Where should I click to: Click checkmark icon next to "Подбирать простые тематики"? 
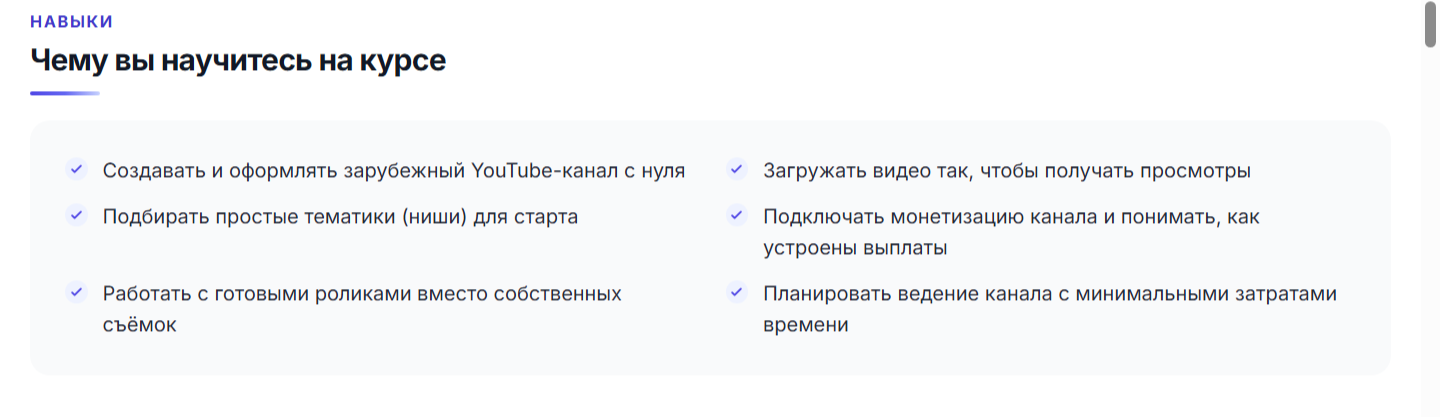coord(75,215)
